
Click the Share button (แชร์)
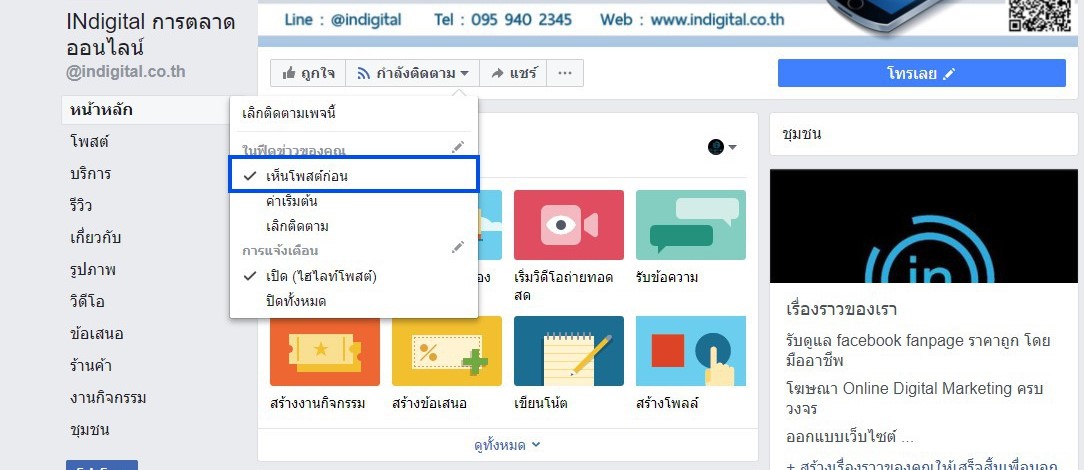tap(513, 73)
